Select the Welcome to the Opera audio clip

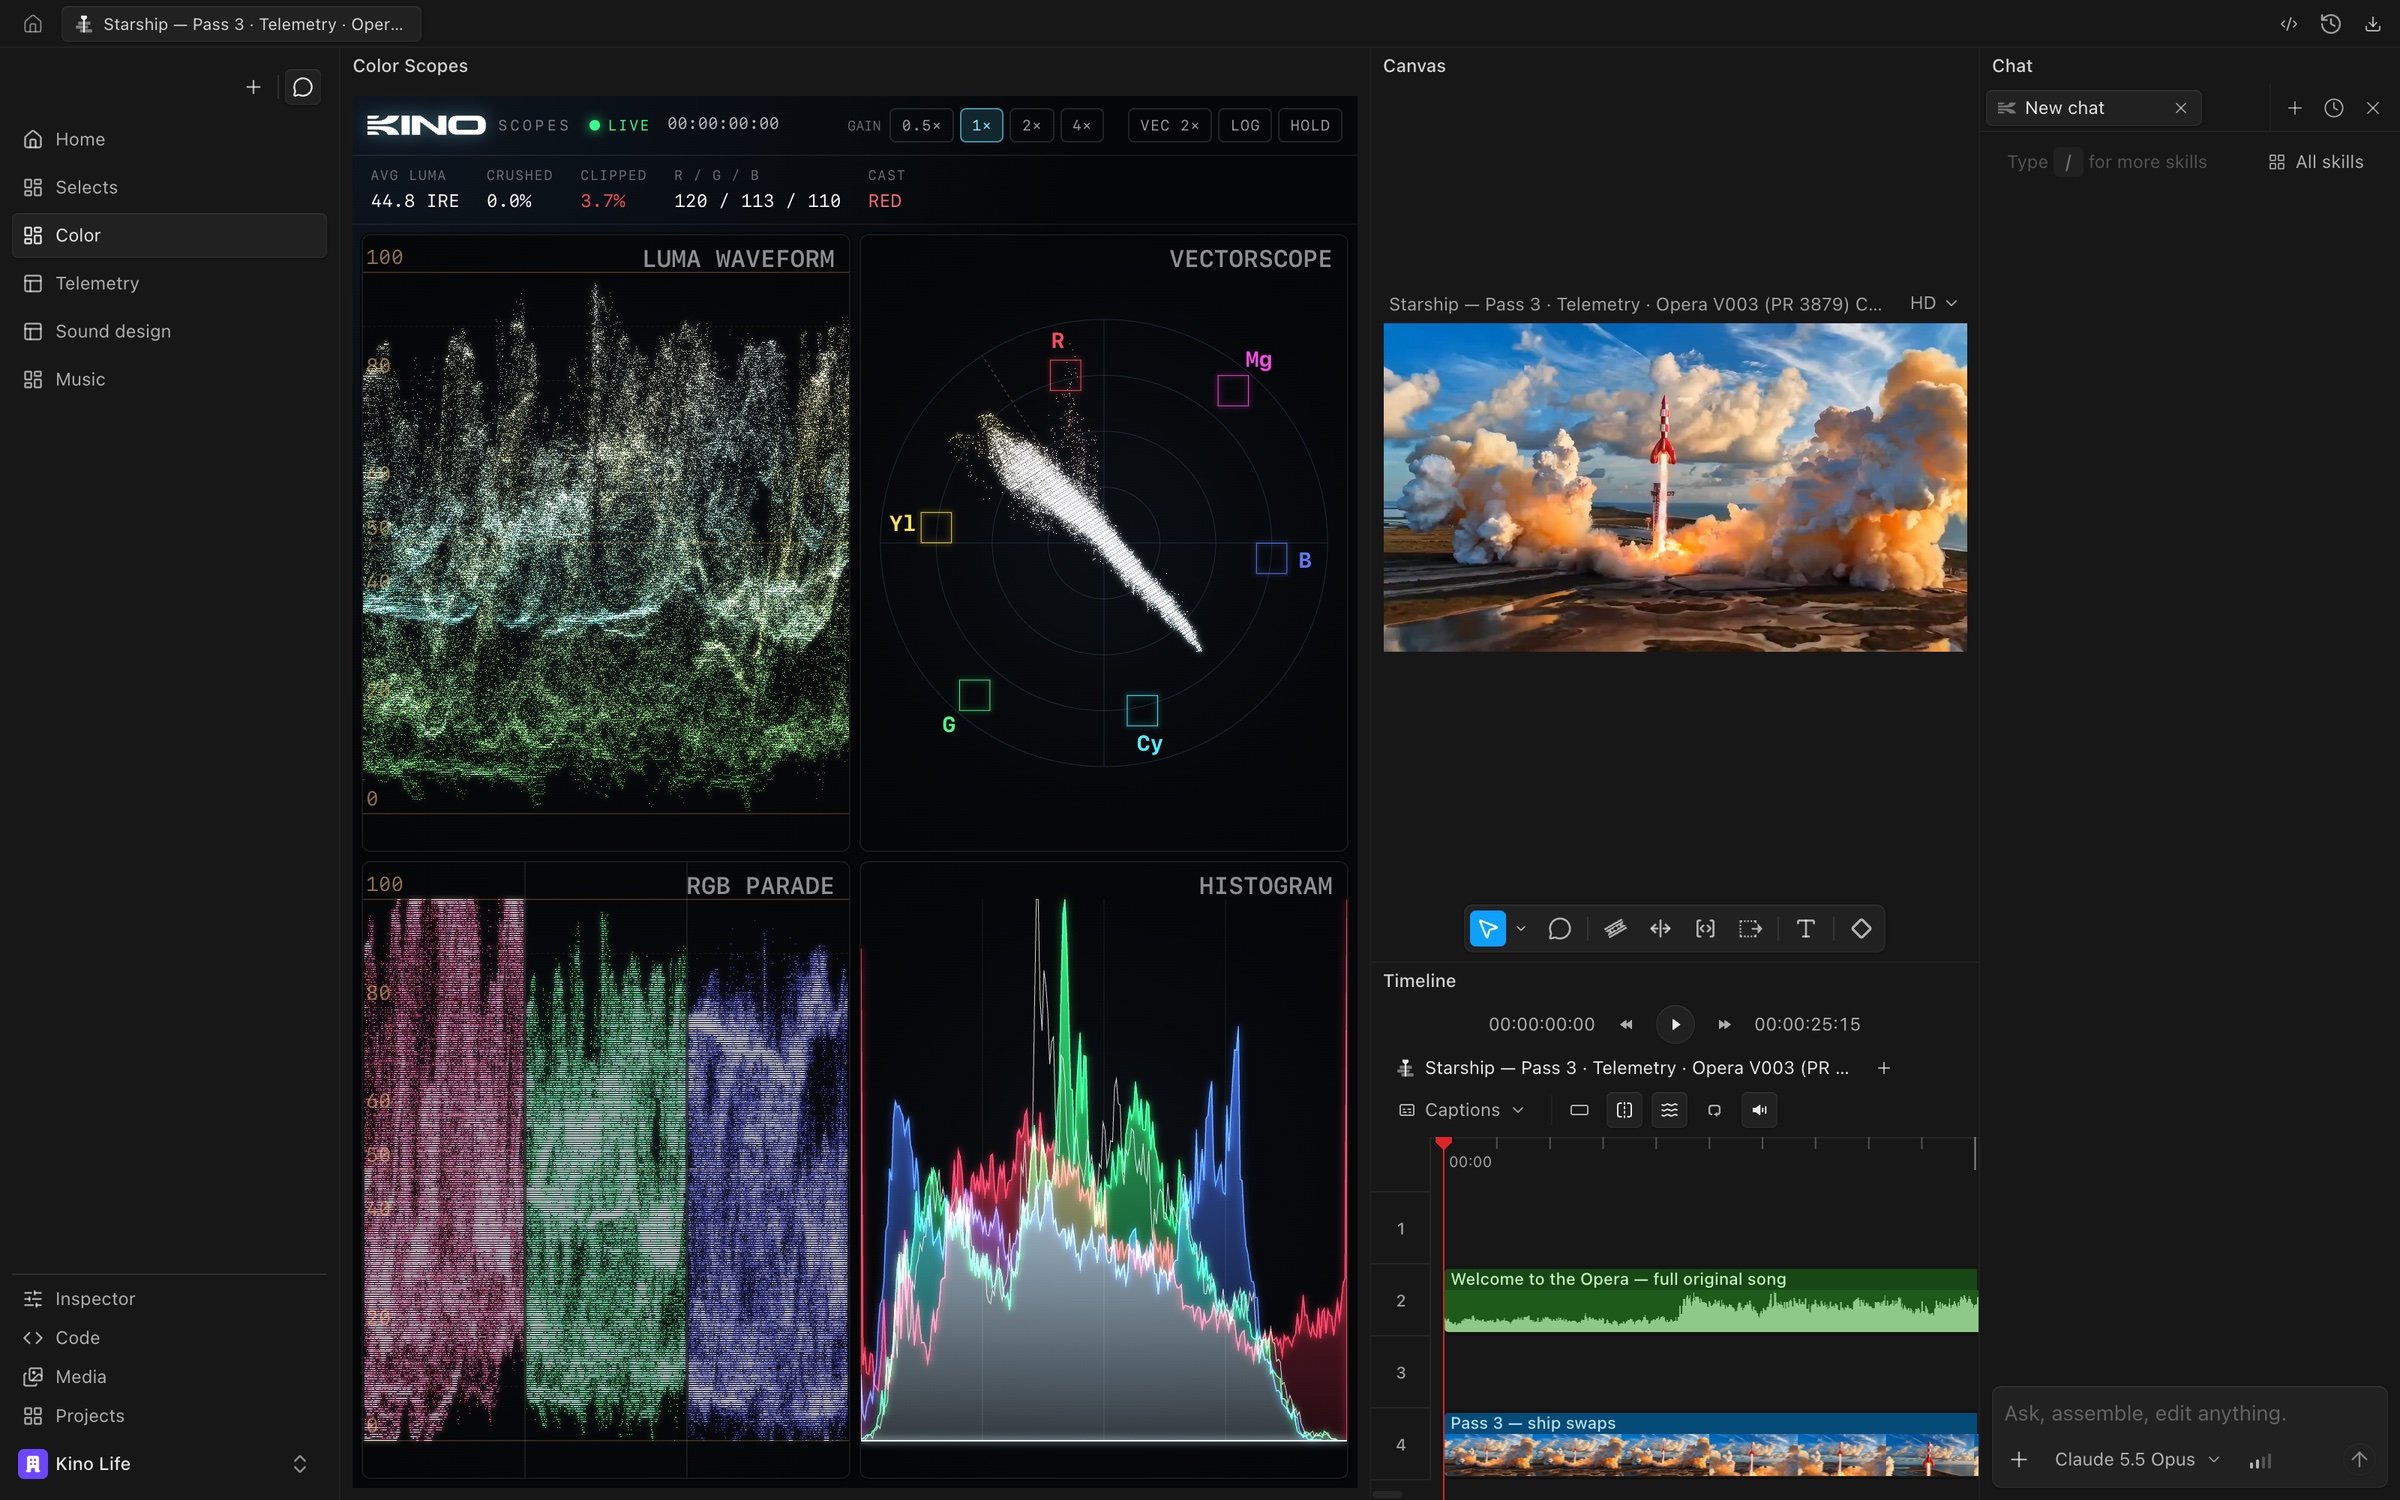[x=1710, y=1300]
